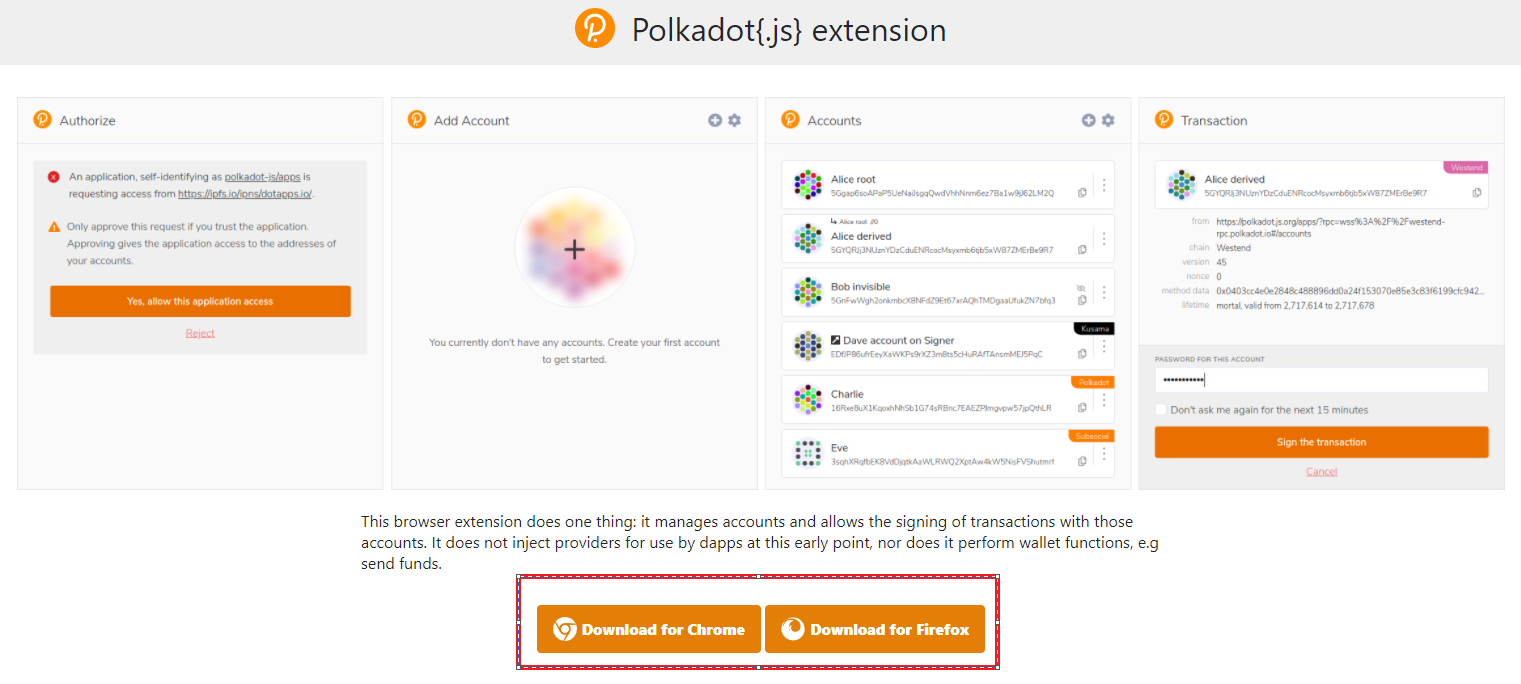Click Cancel link under Sign the transaction

tap(1321, 471)
